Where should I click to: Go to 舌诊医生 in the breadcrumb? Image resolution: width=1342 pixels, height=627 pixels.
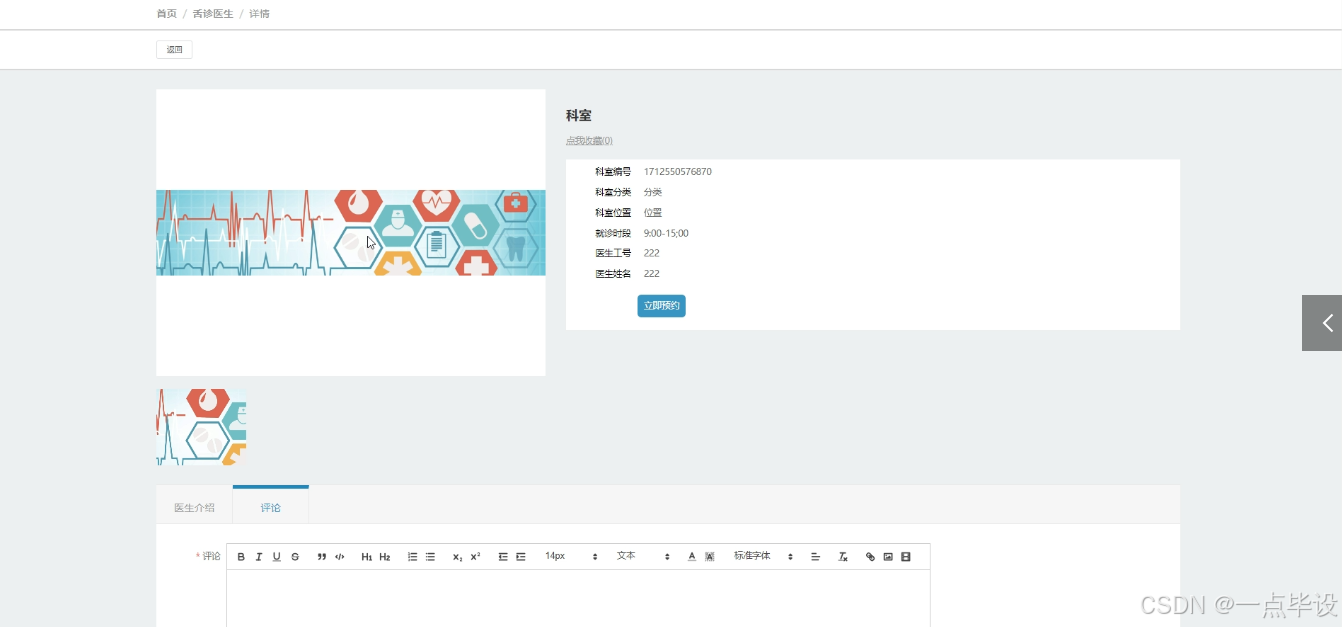[x=213, y=14]
